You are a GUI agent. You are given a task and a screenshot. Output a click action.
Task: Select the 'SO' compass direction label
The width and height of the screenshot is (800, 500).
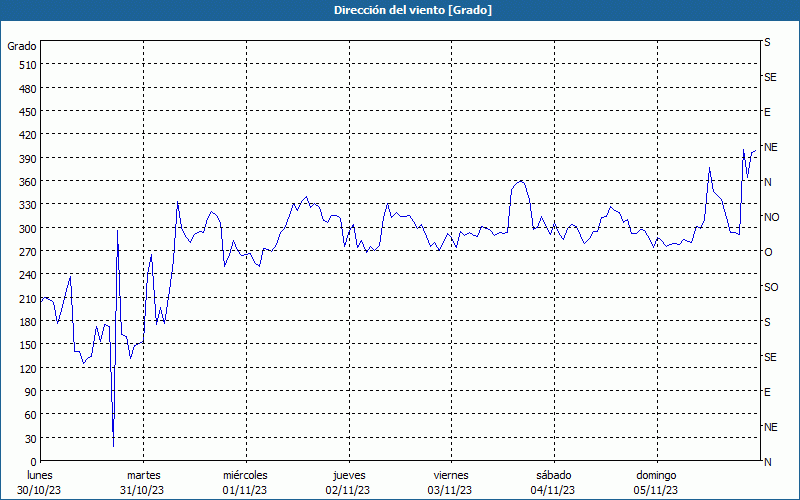tap(771, 287)
